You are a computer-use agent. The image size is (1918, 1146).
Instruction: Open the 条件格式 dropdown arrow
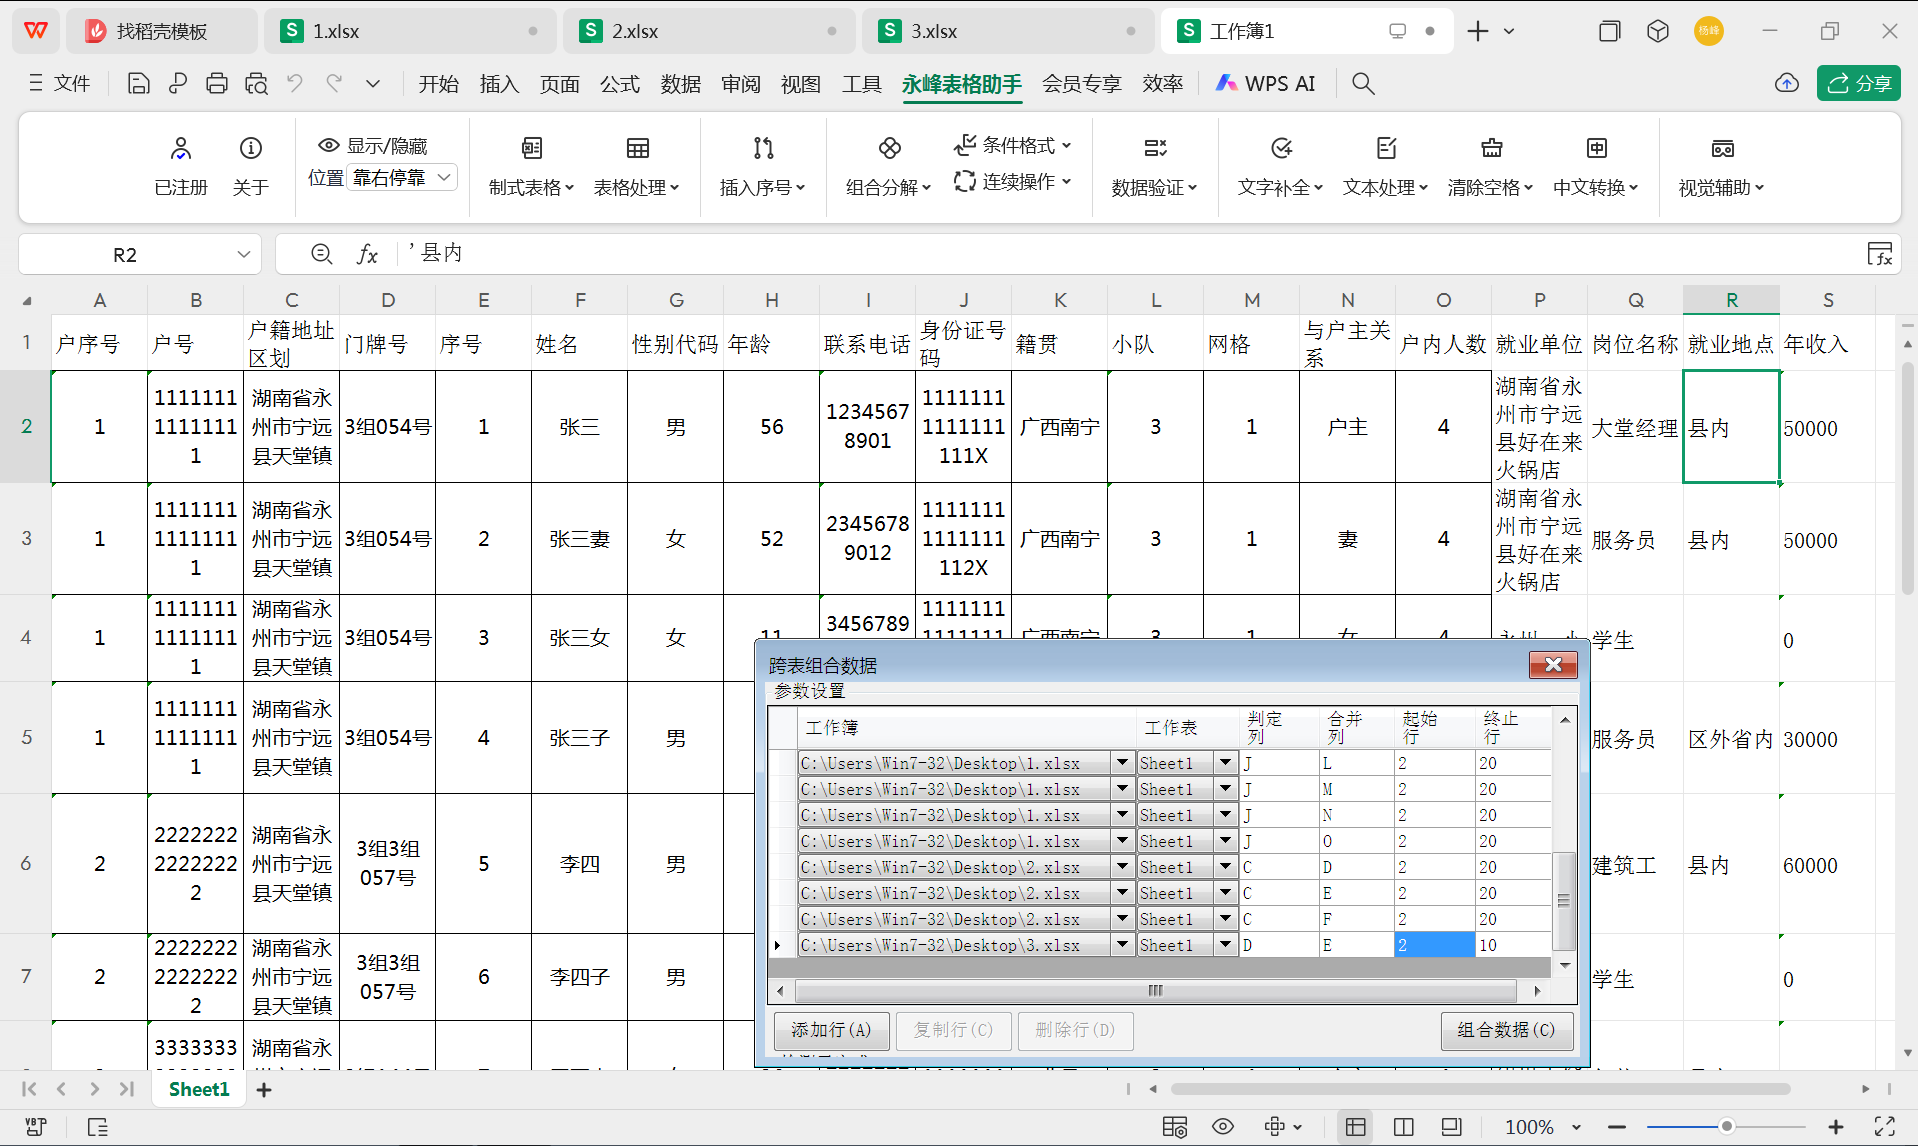[1068, 145]
